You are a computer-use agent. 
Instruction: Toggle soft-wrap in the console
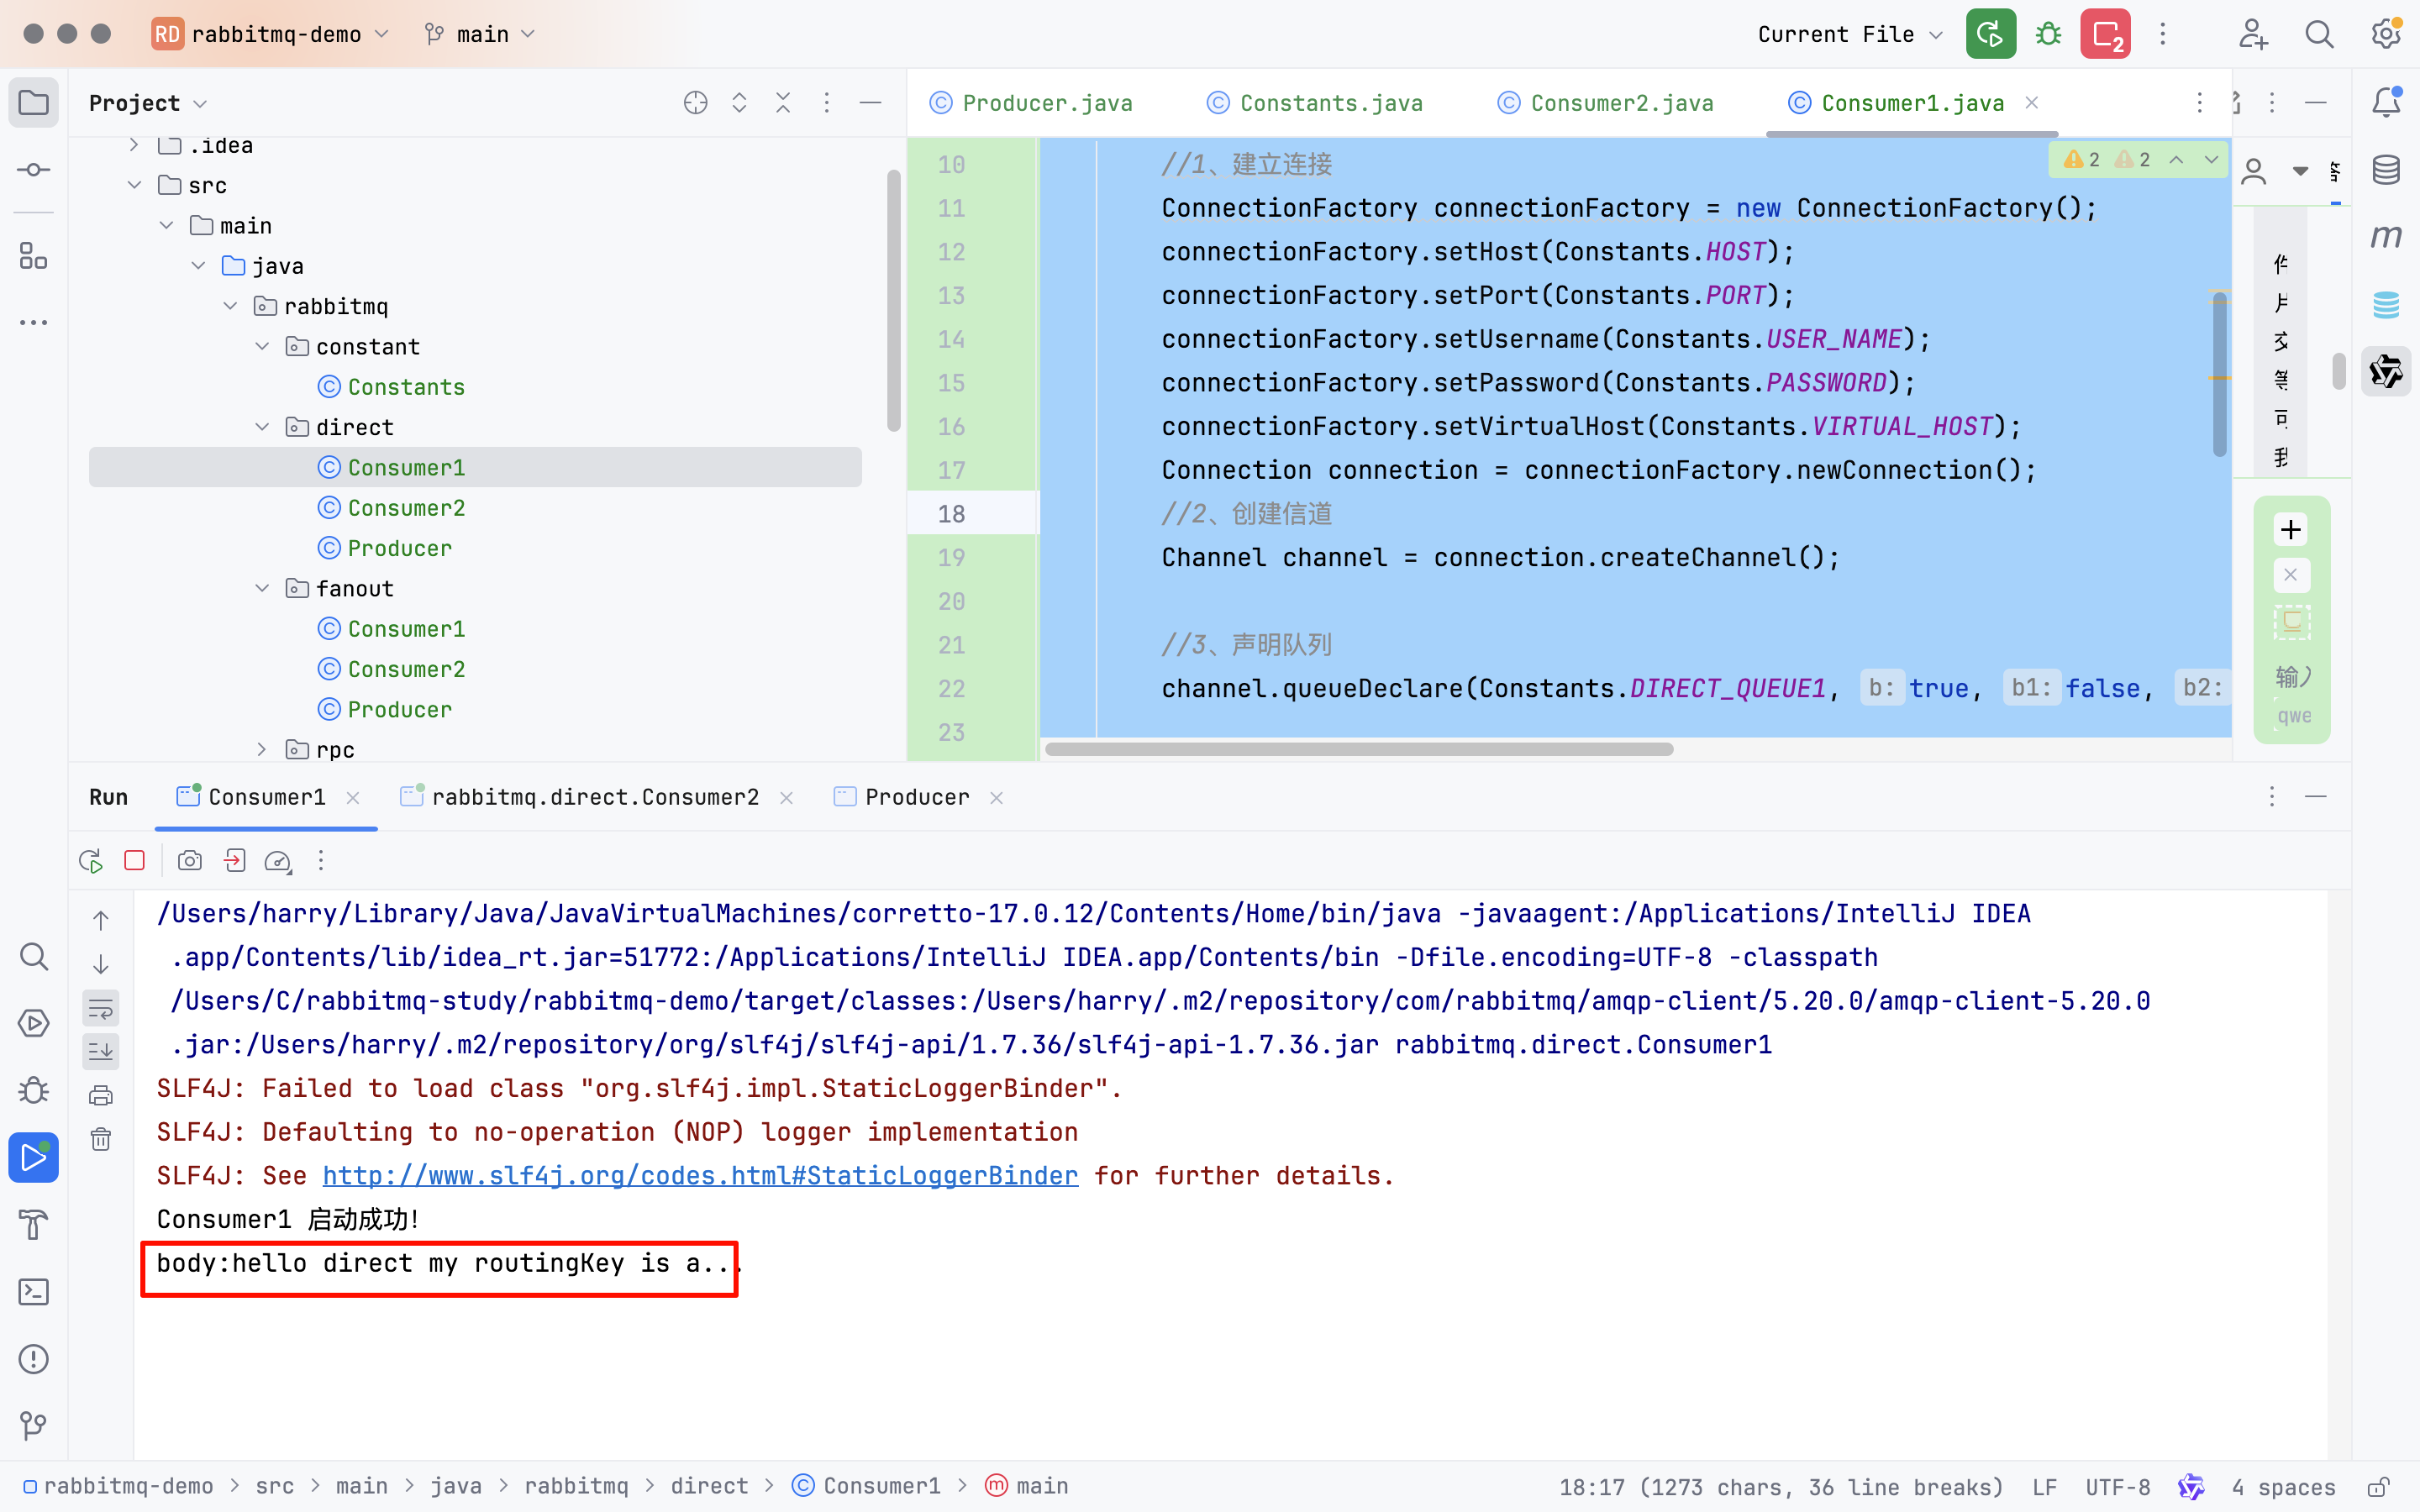pos(101,1008)
